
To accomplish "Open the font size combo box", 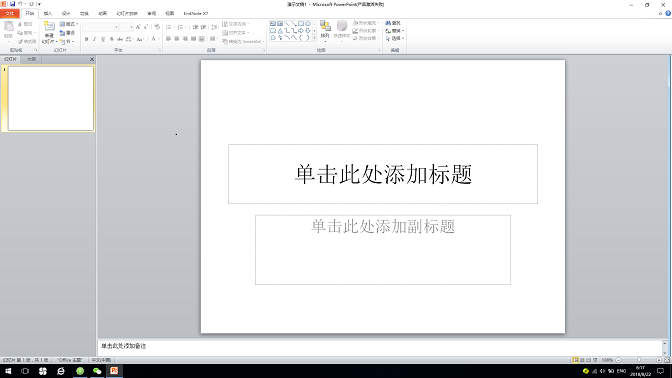I will point(127,27).
